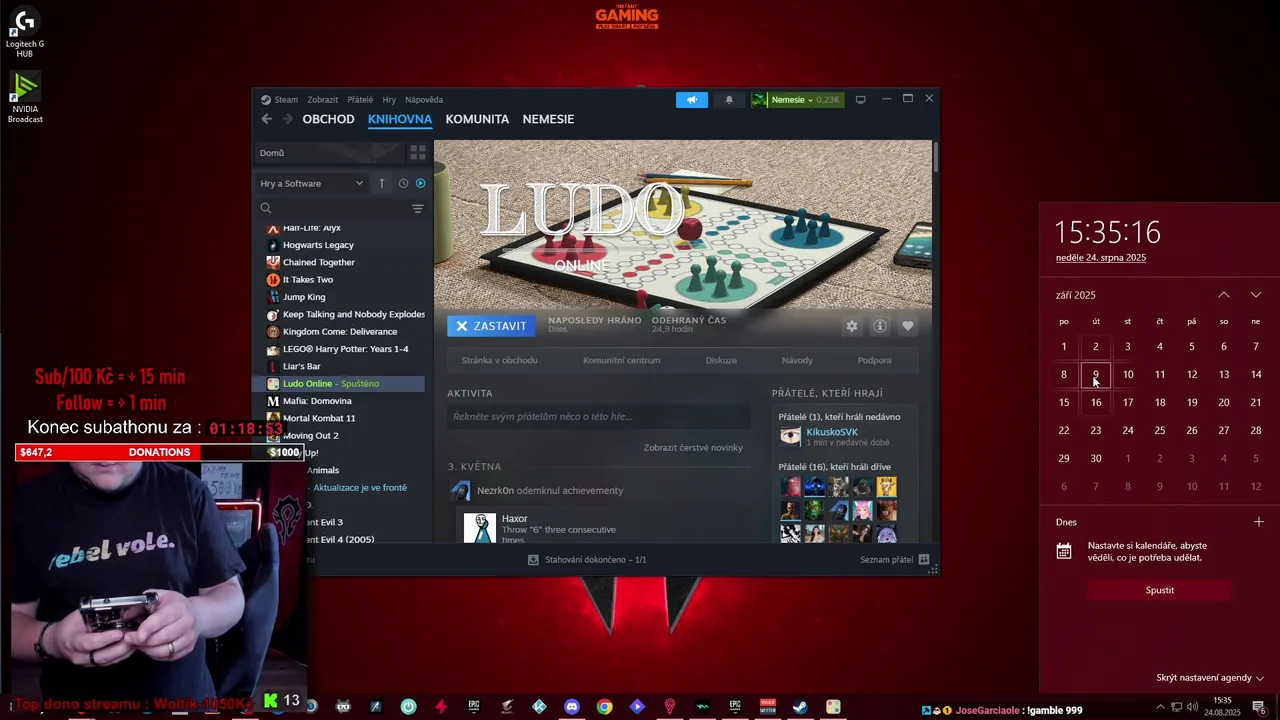Open friend KikuskoSVK profile
Viewport: 1280px width, 720px height.
(832, 432)
